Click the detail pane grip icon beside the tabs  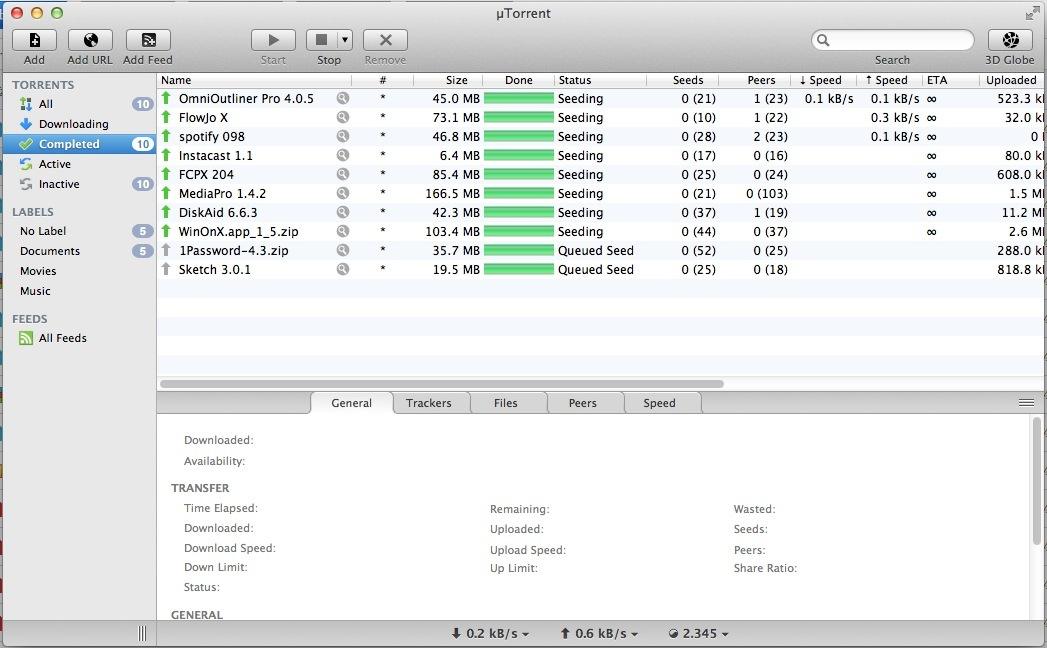pyautogui.click(x=1026, y=403)
